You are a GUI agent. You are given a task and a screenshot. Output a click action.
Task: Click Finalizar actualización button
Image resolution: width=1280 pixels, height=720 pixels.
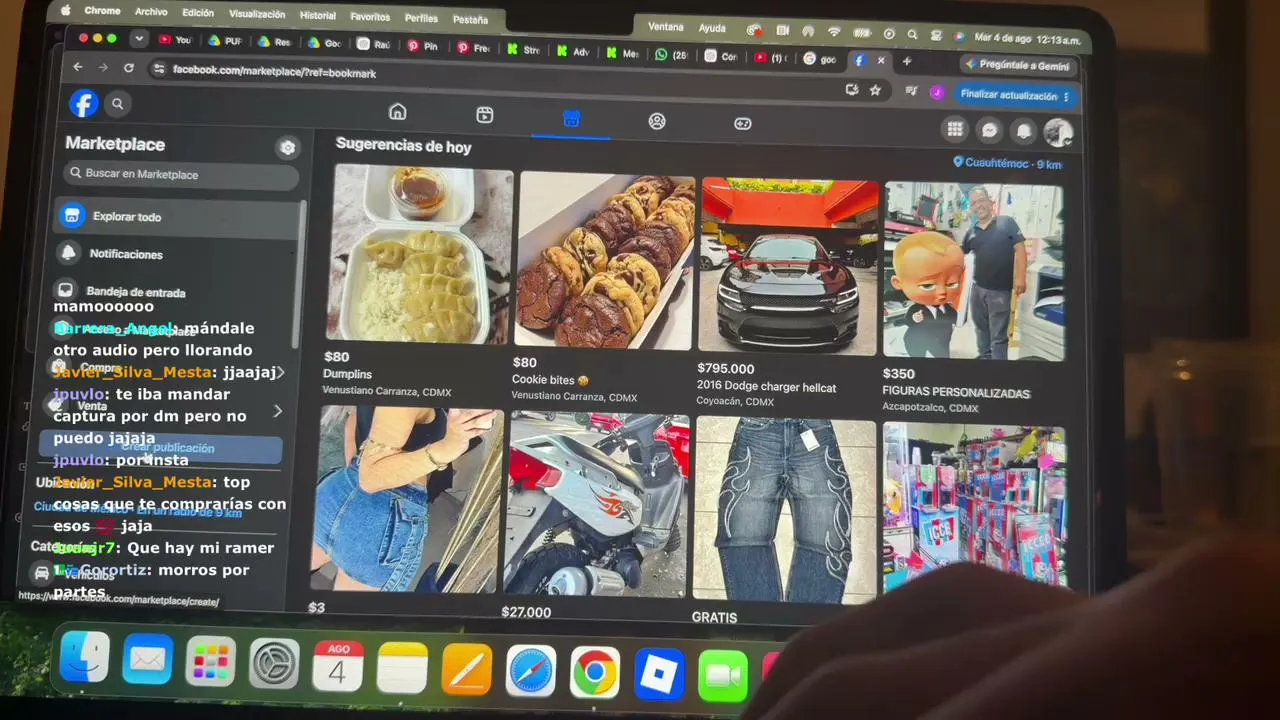1014,96
